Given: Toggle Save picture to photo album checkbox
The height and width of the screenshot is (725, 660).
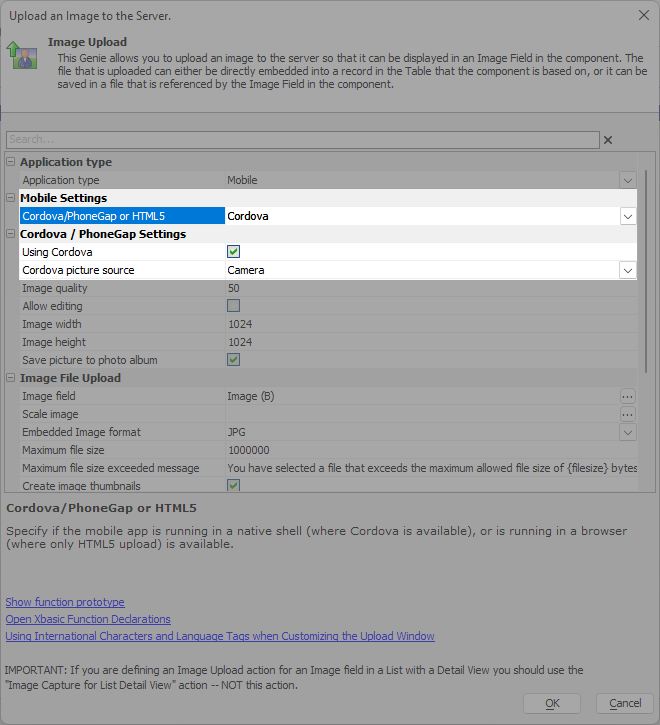Looking at the screenshot, I should point(234,360).
